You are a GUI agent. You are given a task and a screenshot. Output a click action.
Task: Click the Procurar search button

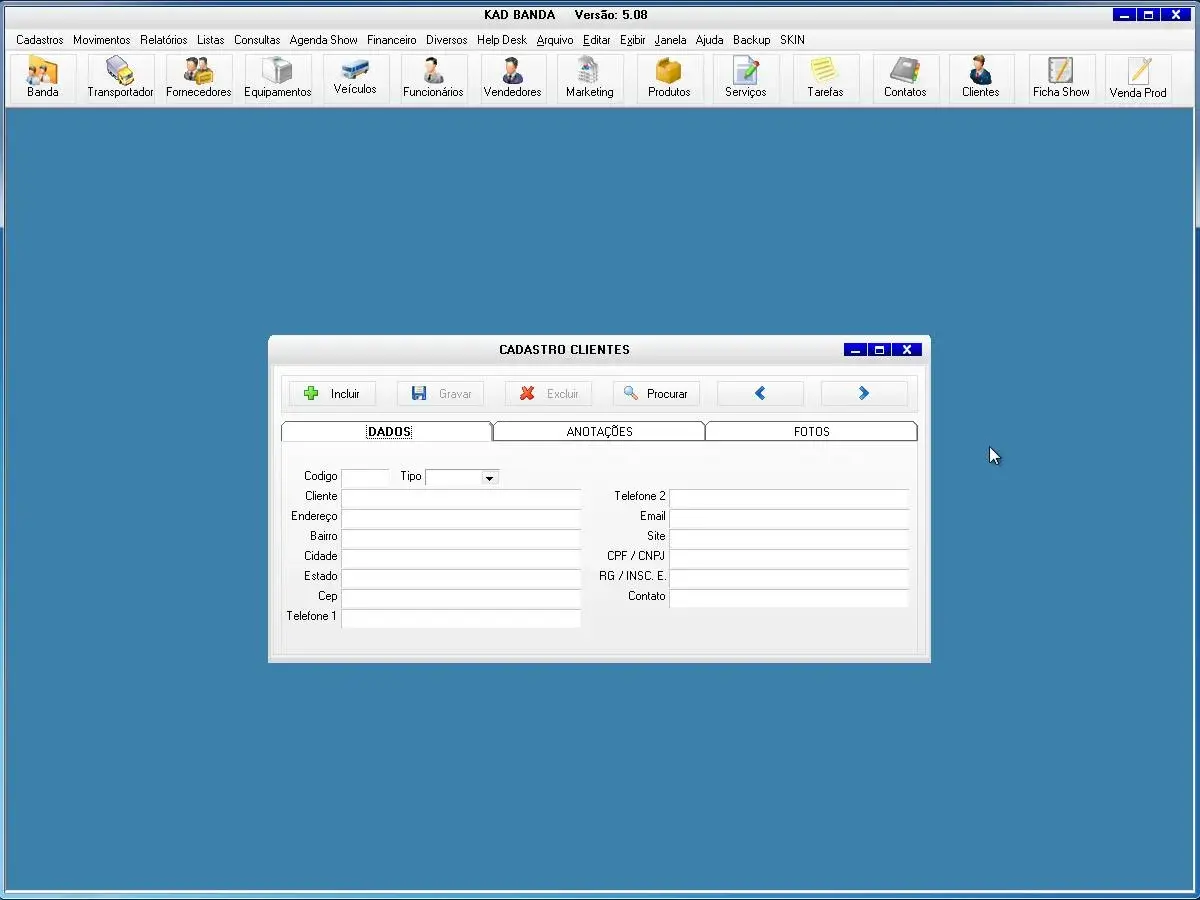click(656, 394)
